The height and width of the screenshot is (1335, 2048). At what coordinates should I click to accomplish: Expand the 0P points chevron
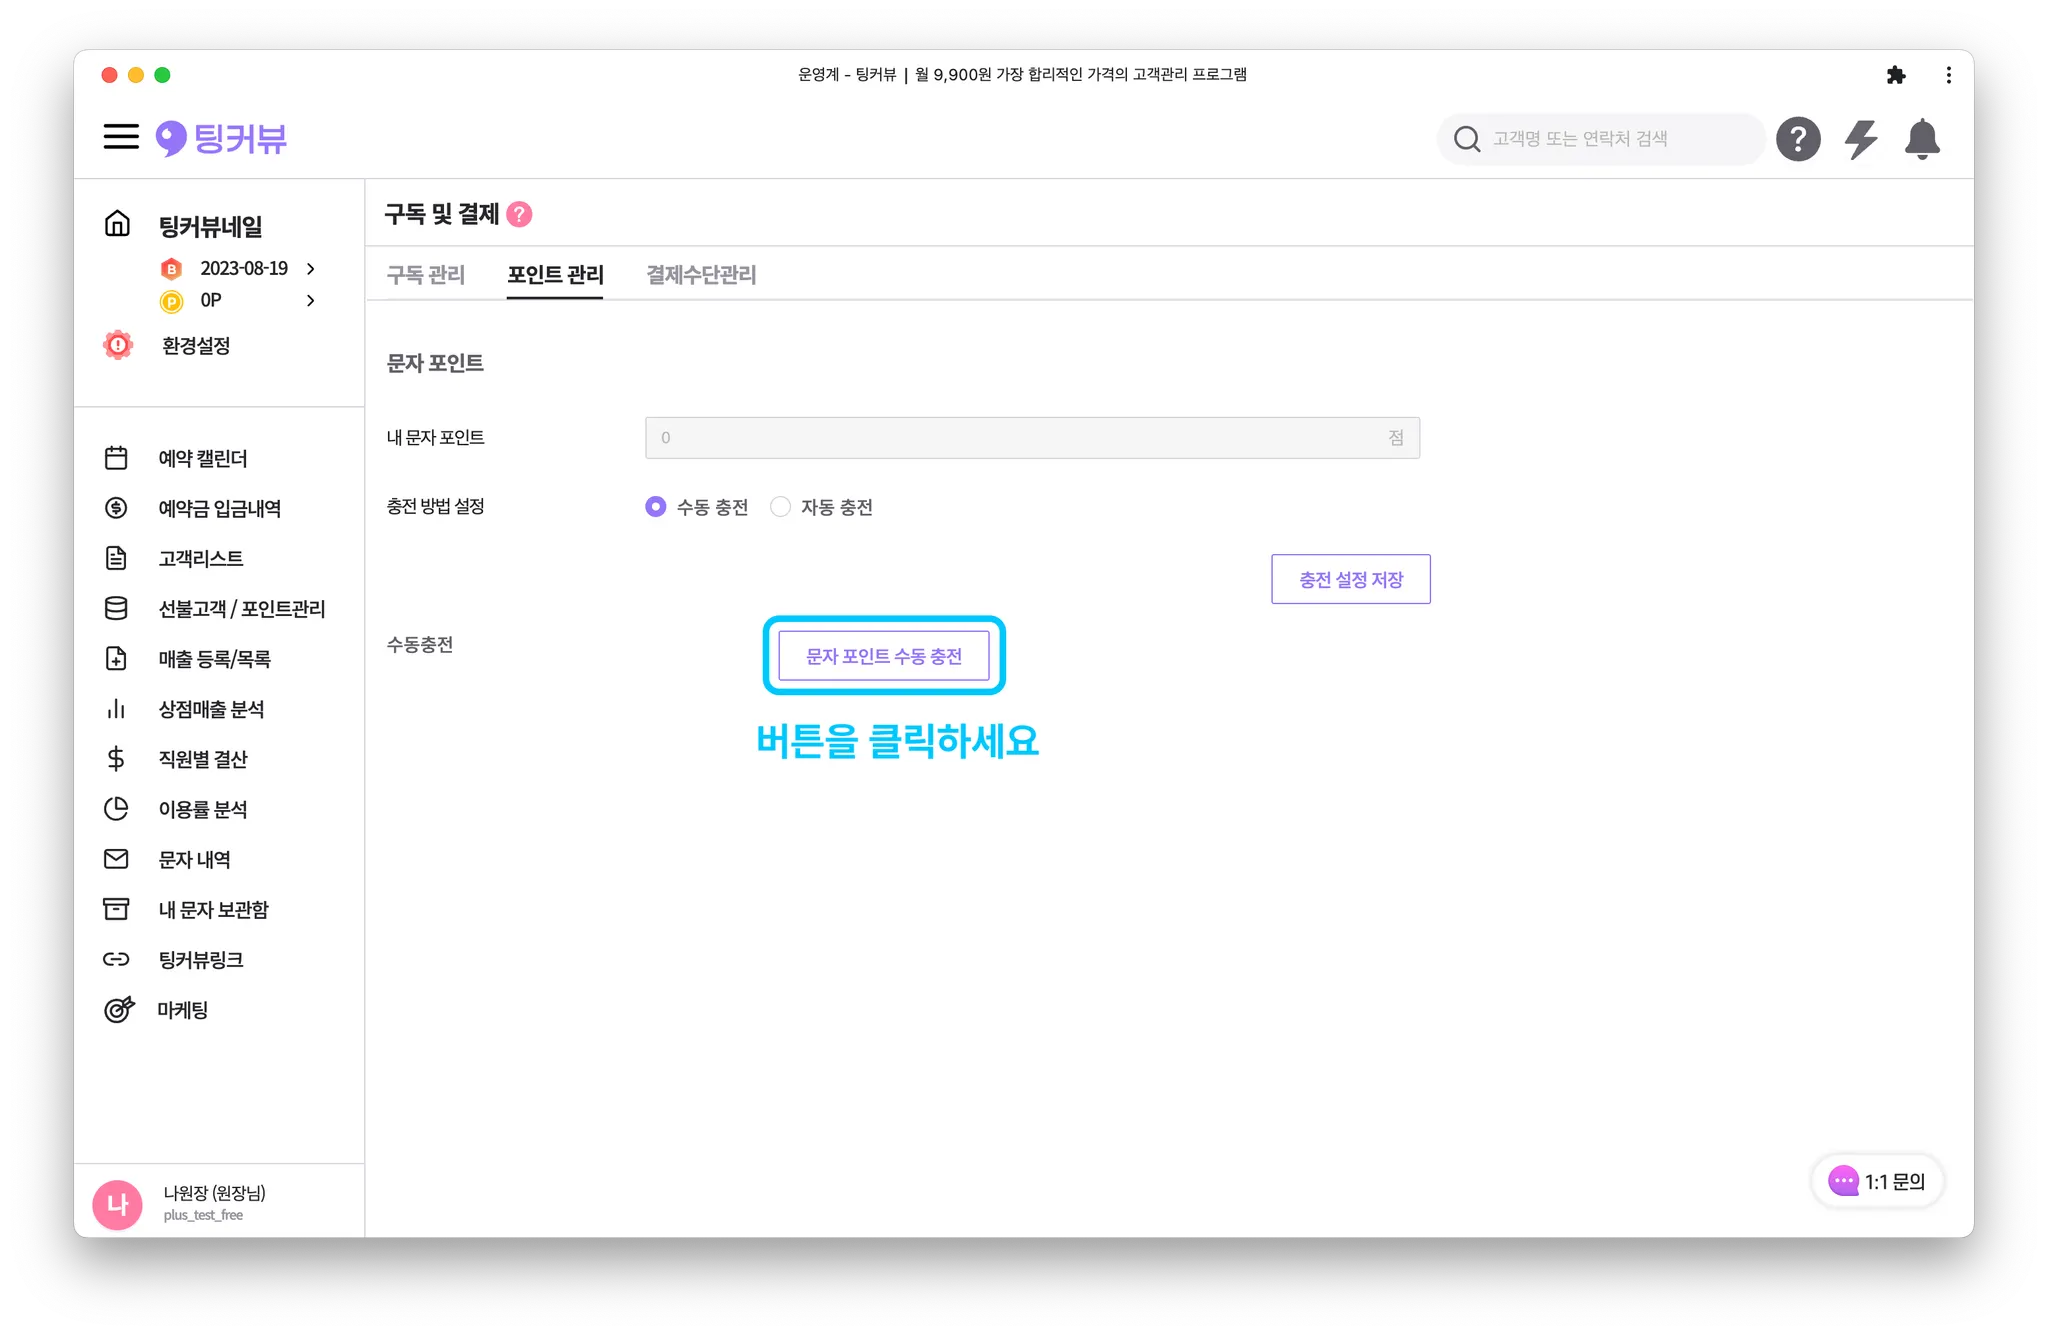pyautogui.click(x=311, y=300)
